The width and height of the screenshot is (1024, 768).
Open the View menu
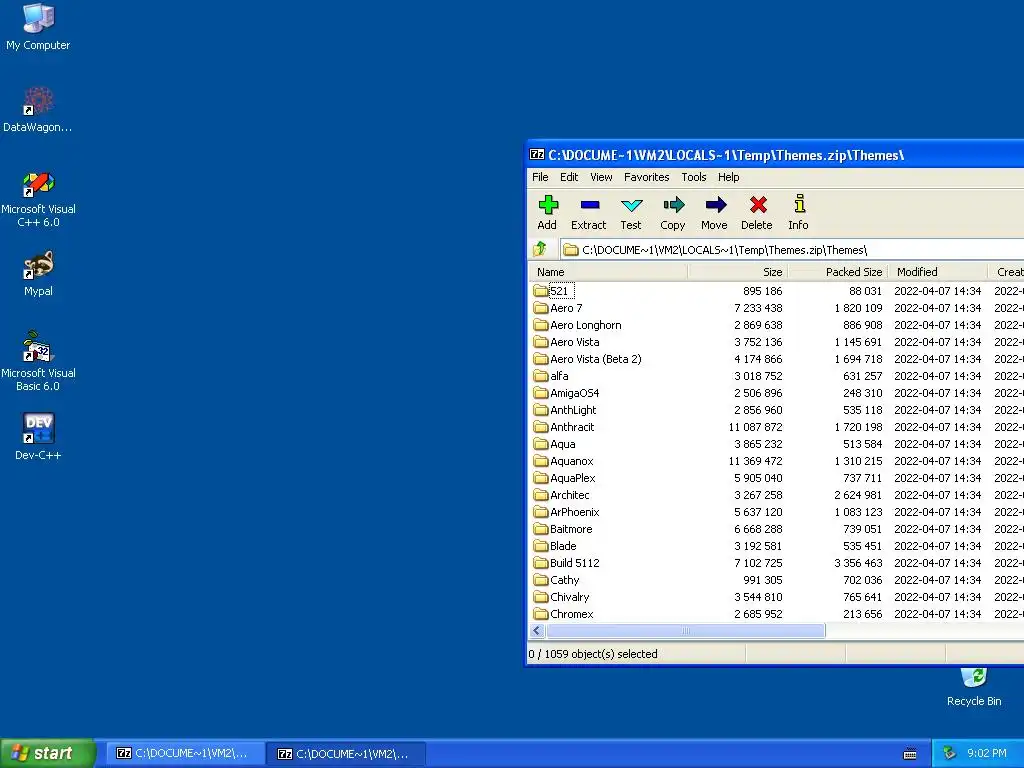coord(601,177)
